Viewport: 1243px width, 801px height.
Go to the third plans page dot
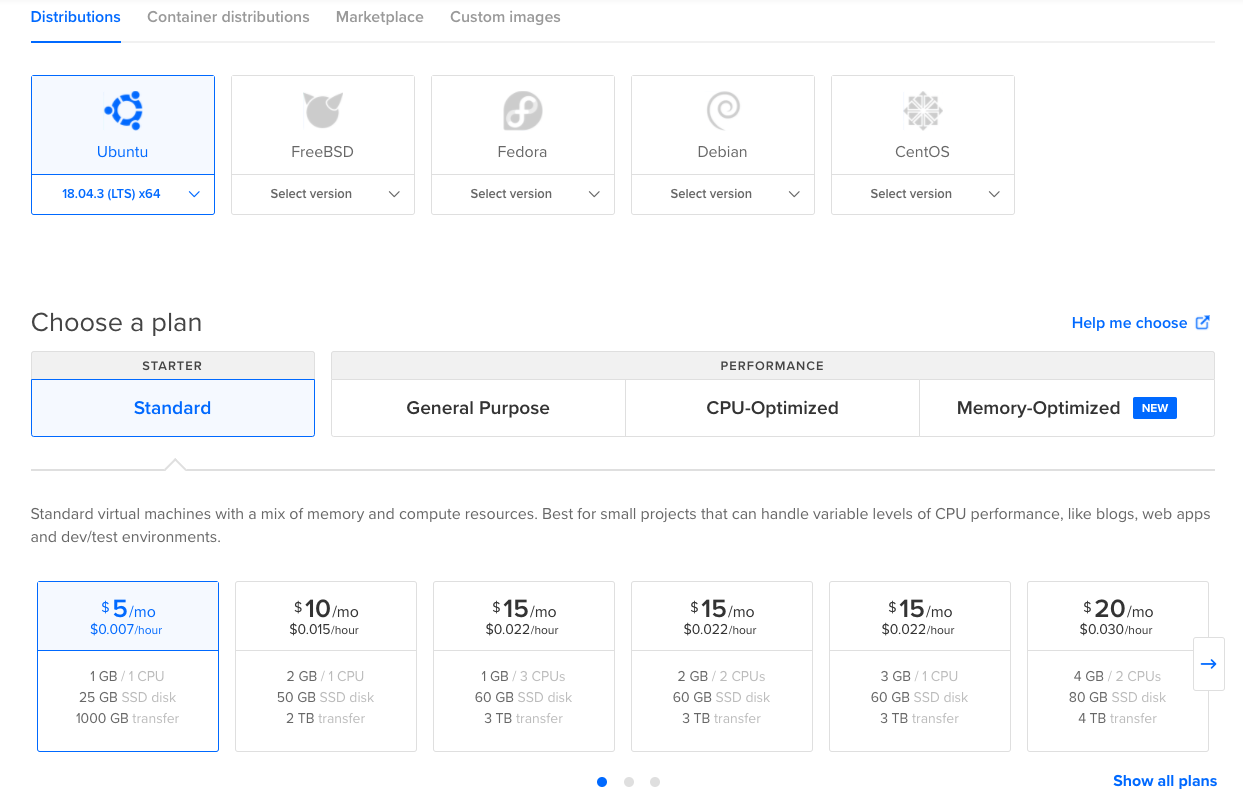pyautogui.click(x=655, y=782)
